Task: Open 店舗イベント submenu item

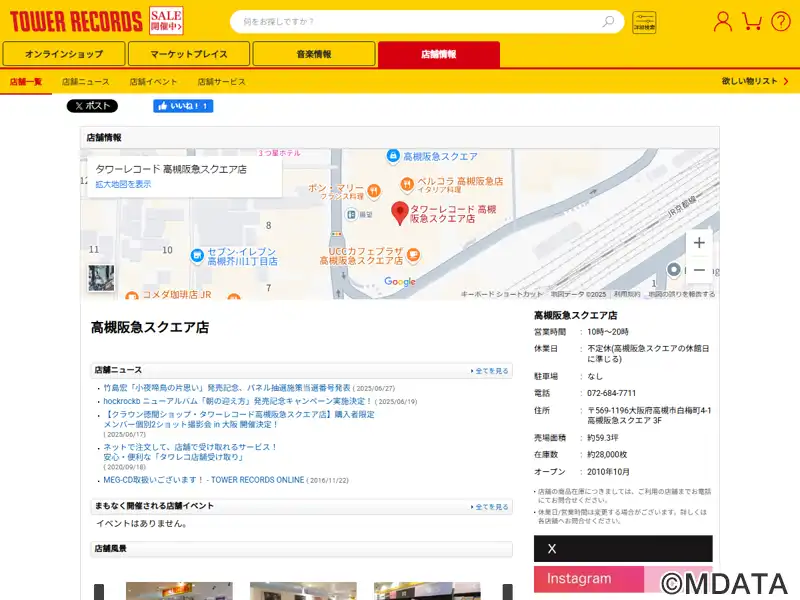Action: [x=153, y=82]
